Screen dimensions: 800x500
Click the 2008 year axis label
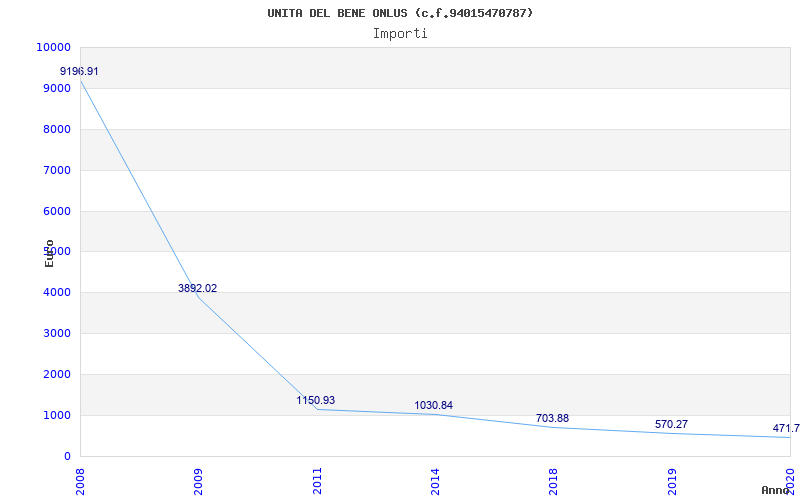(x=80, y=482)
